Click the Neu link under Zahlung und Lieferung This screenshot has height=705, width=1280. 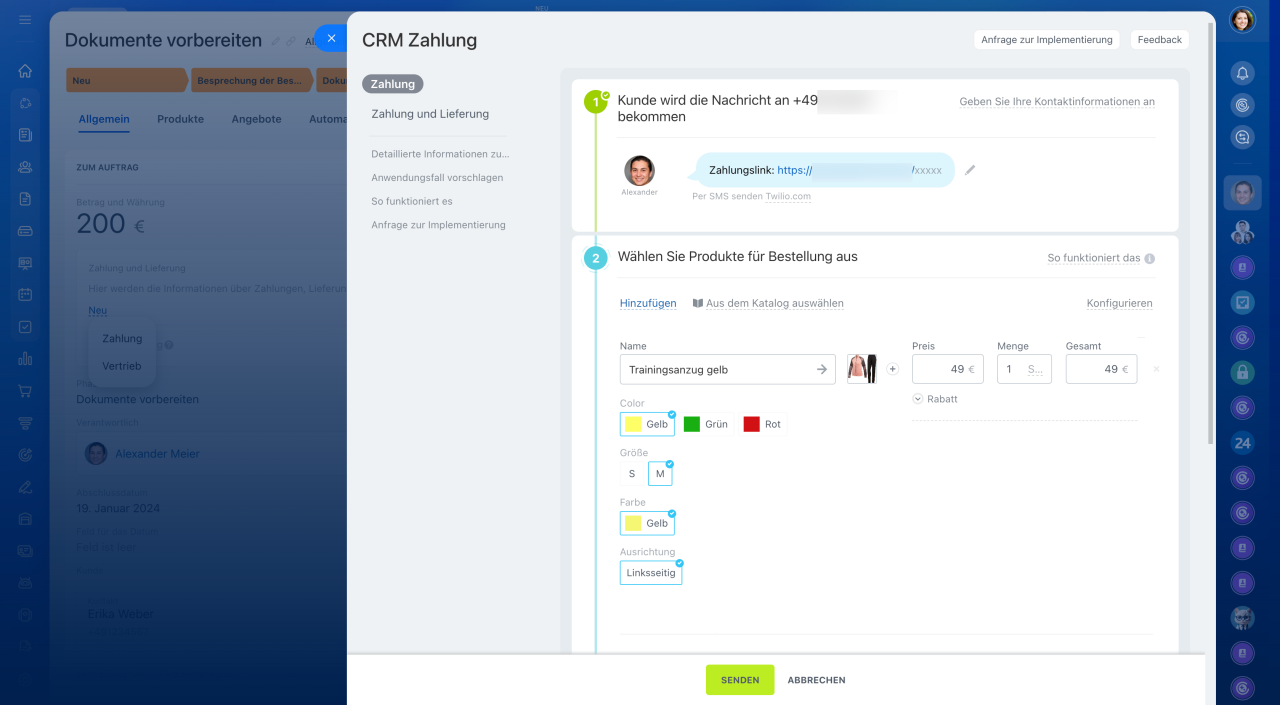click(x=97, y=310)
